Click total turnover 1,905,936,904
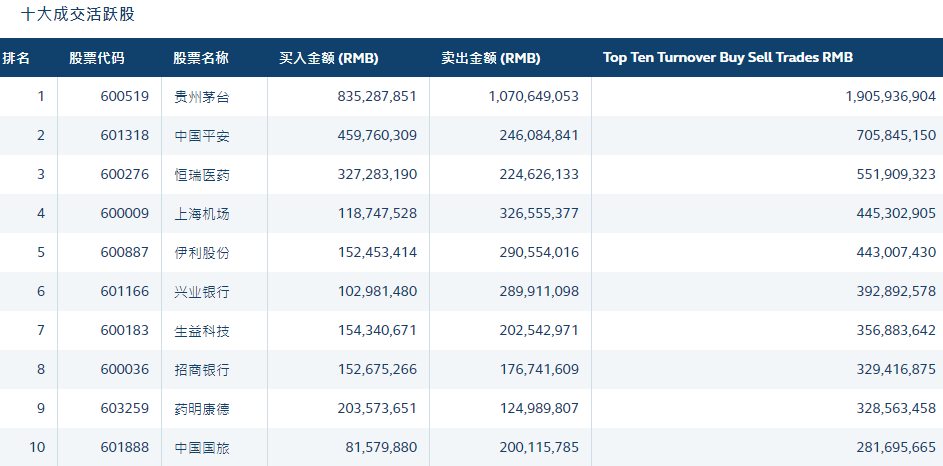The height and width of the screenshot is (466, 943). tap(891, 96)
